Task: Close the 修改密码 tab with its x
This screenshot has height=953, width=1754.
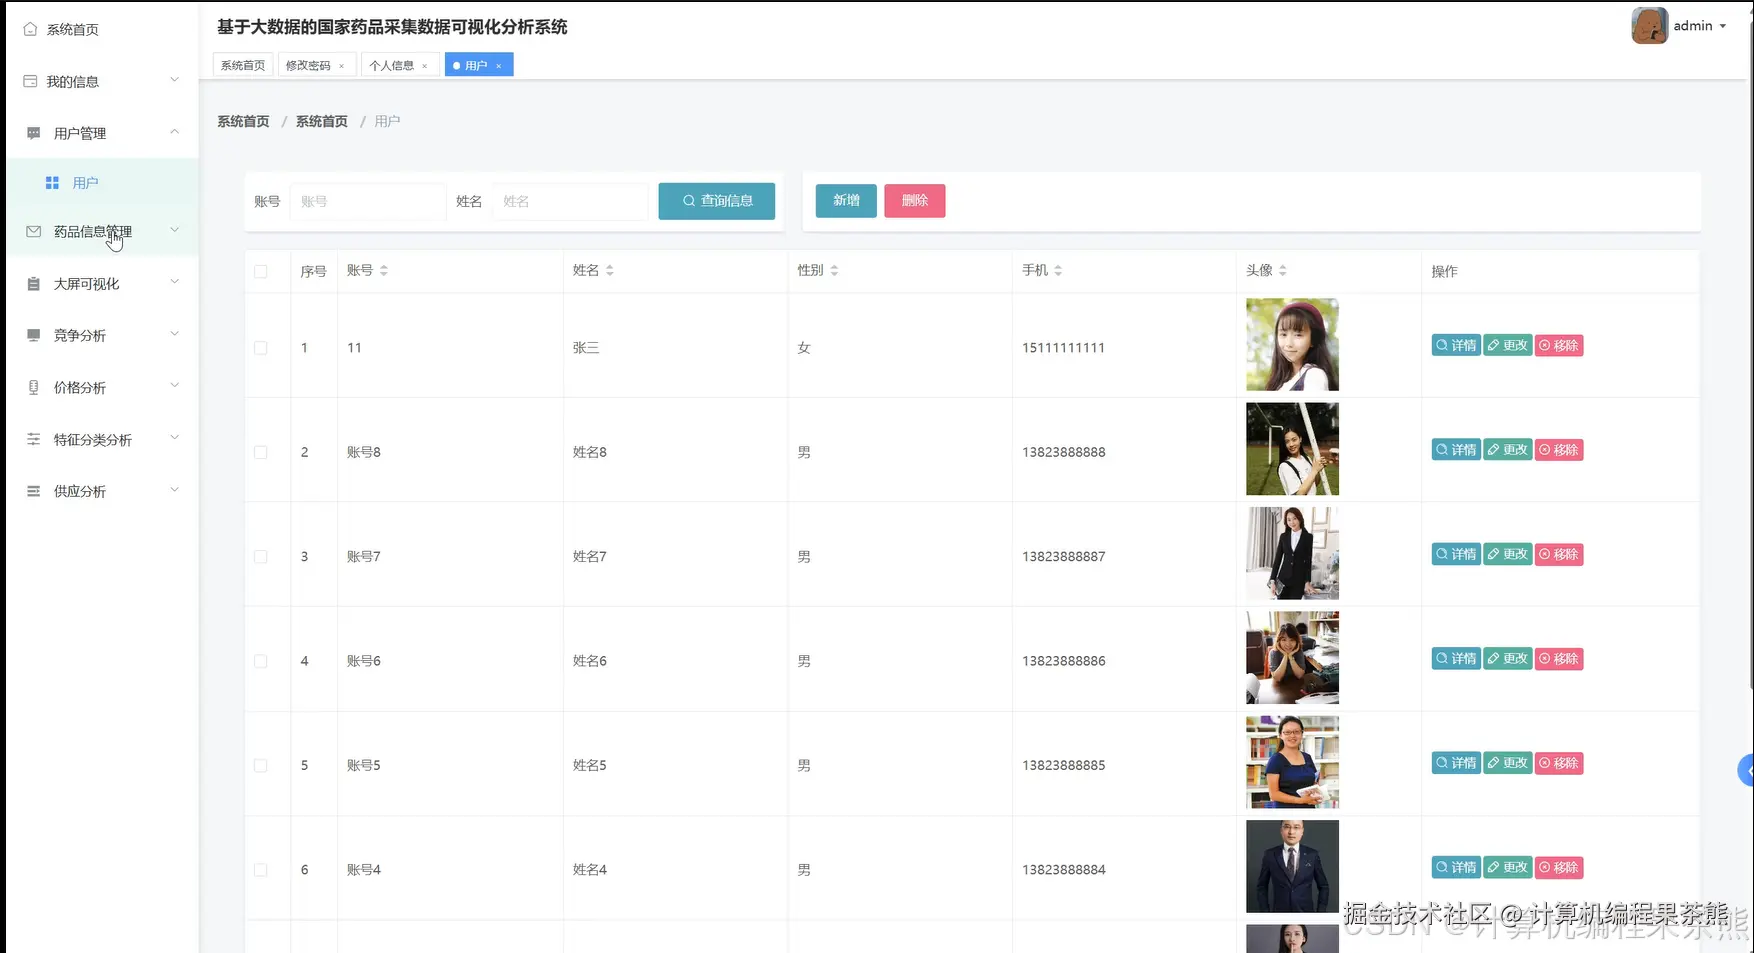Action: (341, 66)
